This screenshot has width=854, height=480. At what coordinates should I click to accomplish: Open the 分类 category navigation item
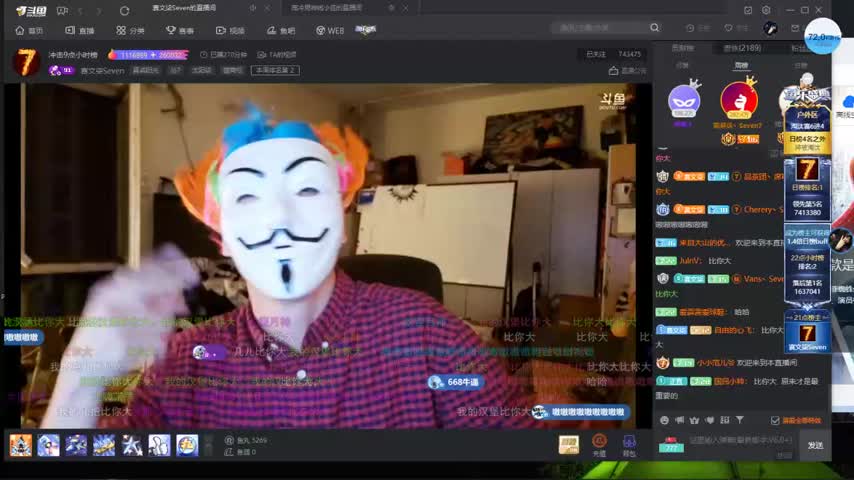(130, 31)
